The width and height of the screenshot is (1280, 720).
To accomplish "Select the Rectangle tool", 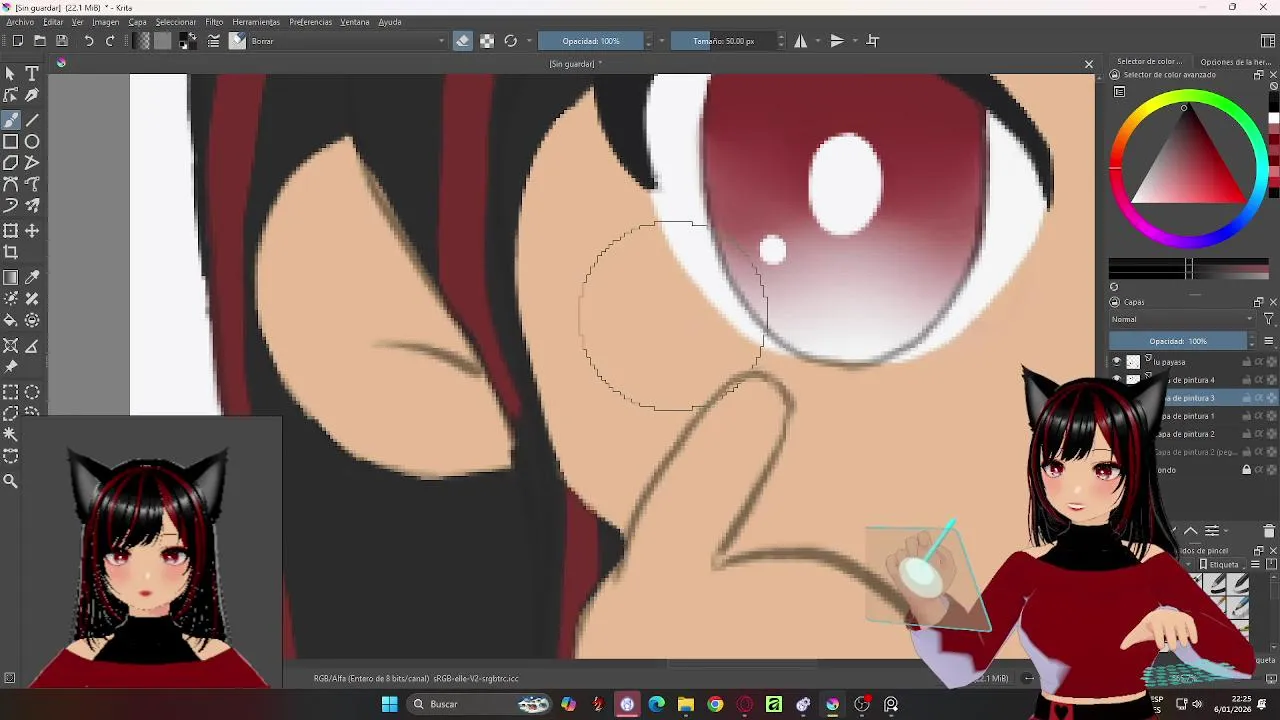I will 11,141.
